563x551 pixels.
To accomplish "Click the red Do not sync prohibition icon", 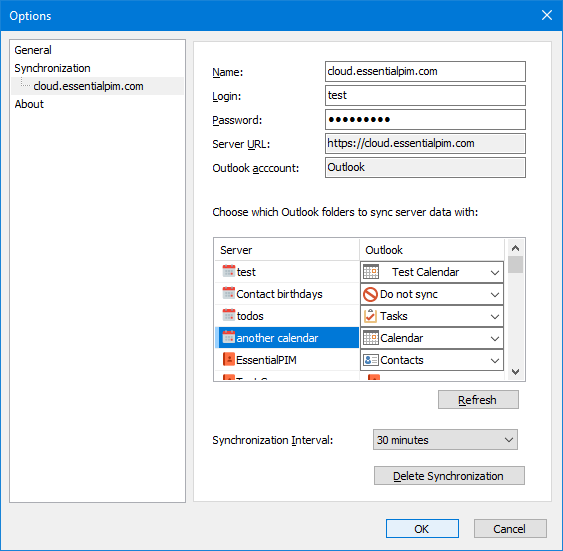I will coord(370,294).
